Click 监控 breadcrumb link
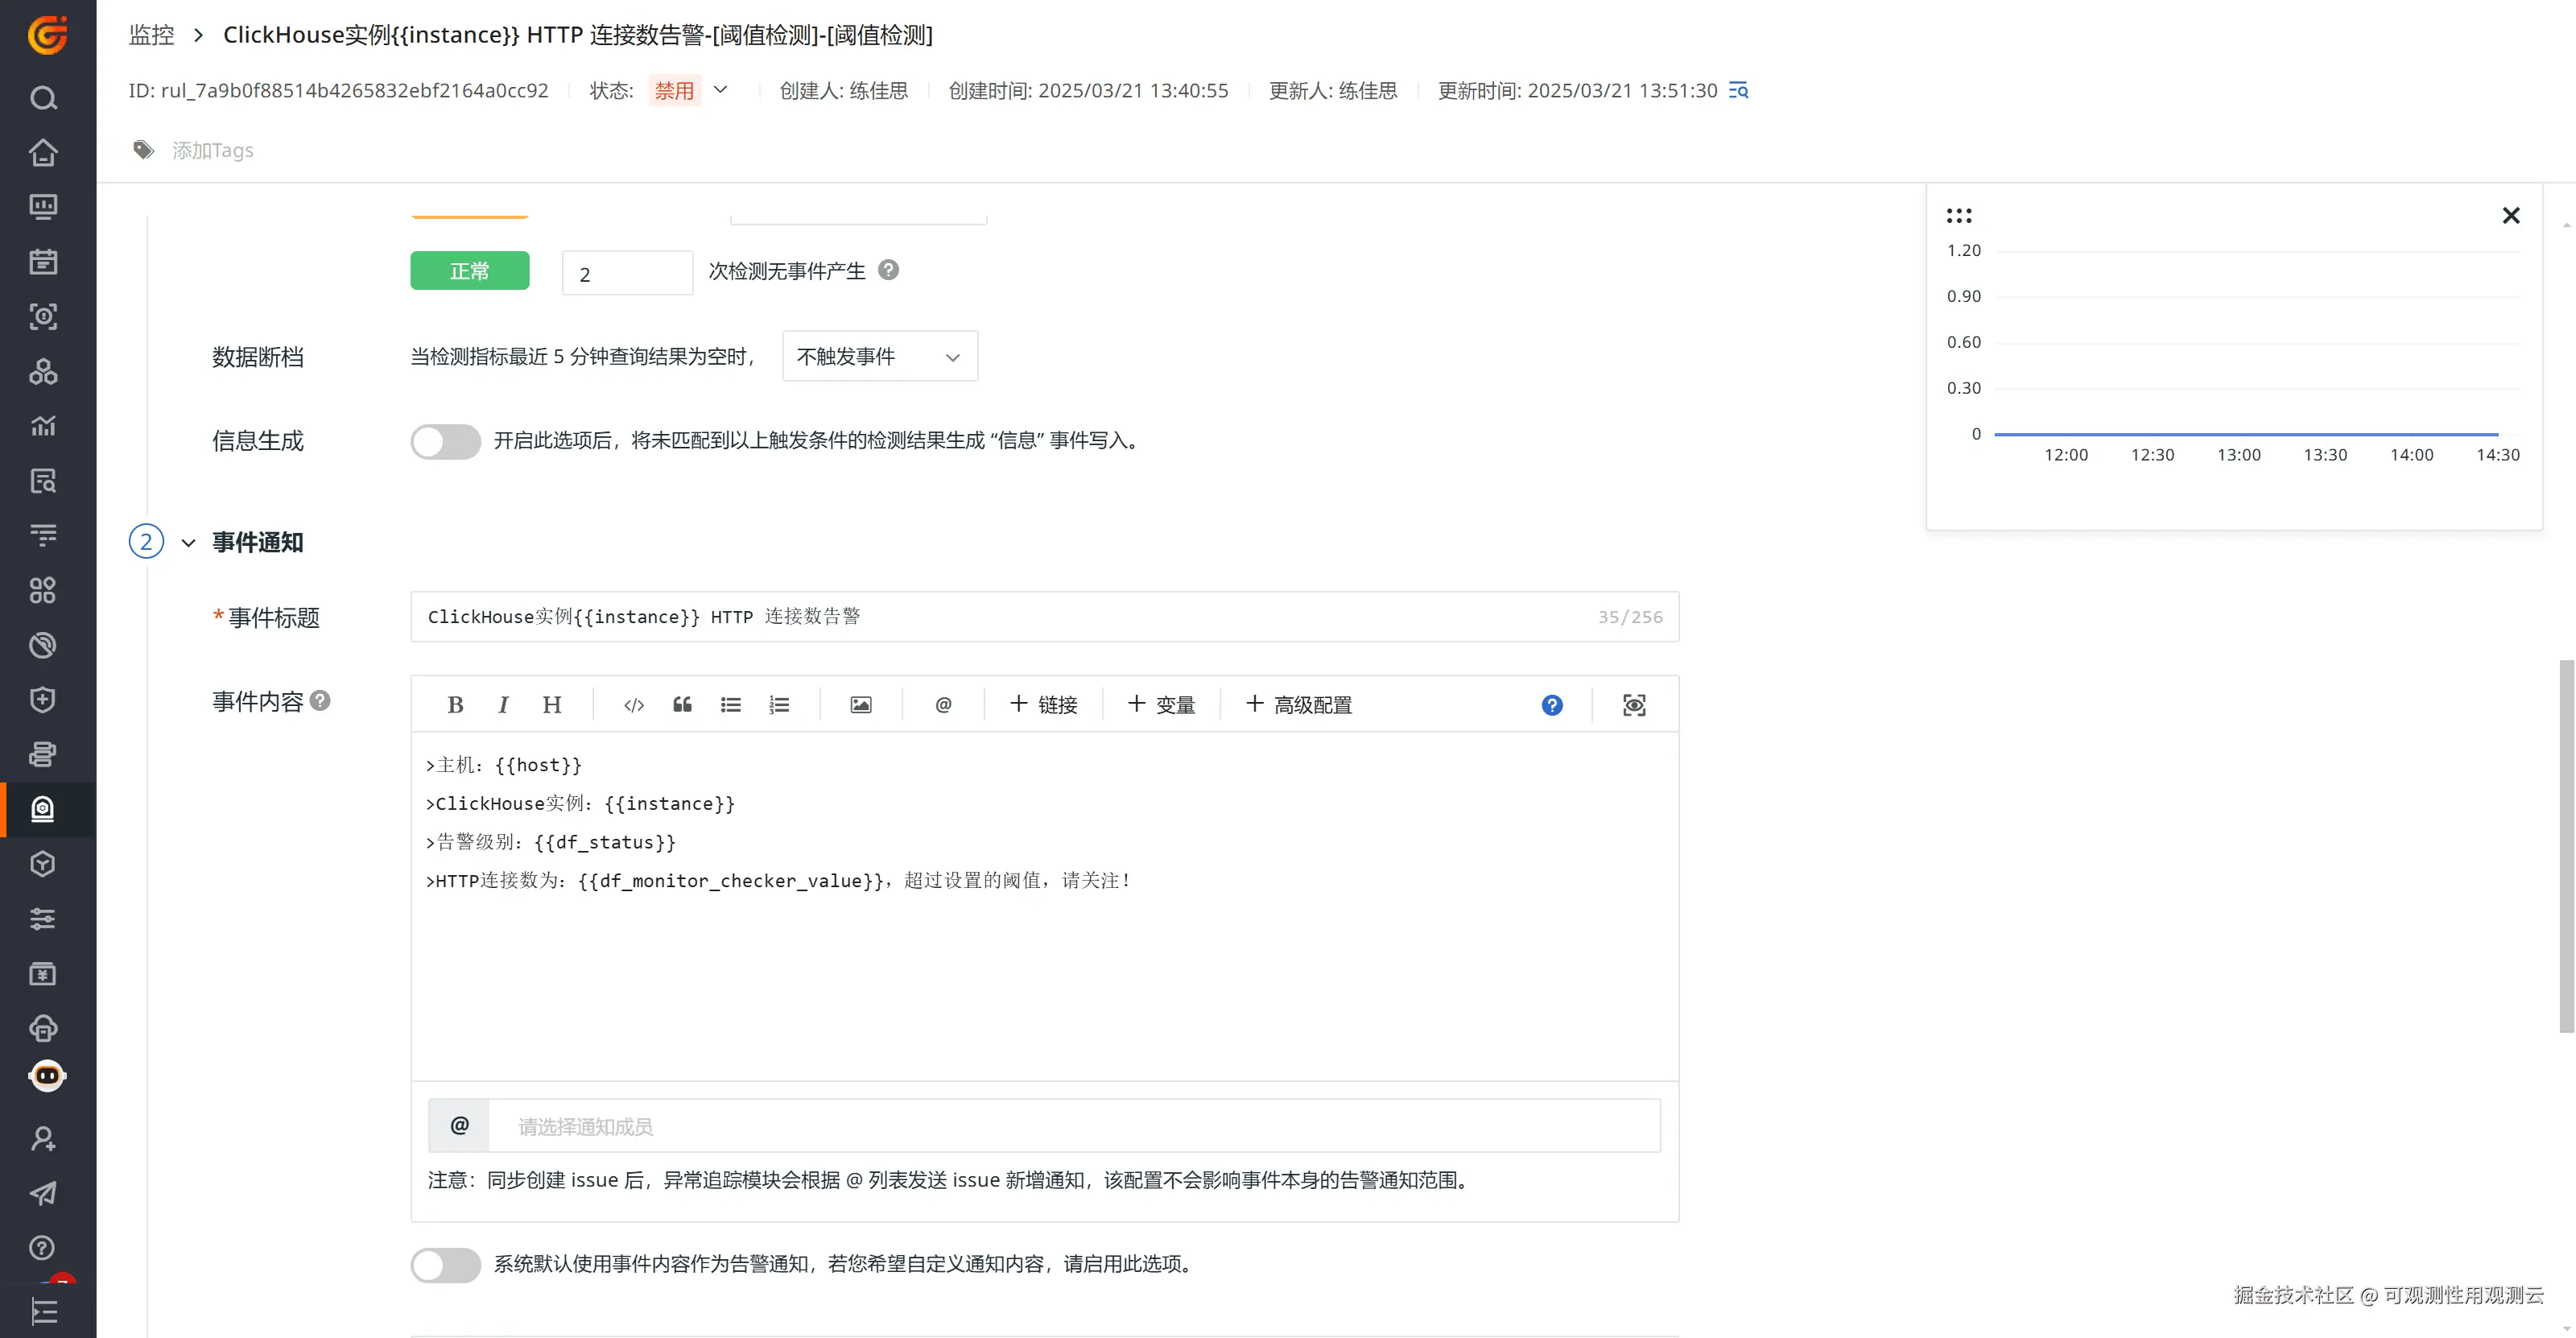This screenshot has width=2576, height=1338. coord(152,35)
